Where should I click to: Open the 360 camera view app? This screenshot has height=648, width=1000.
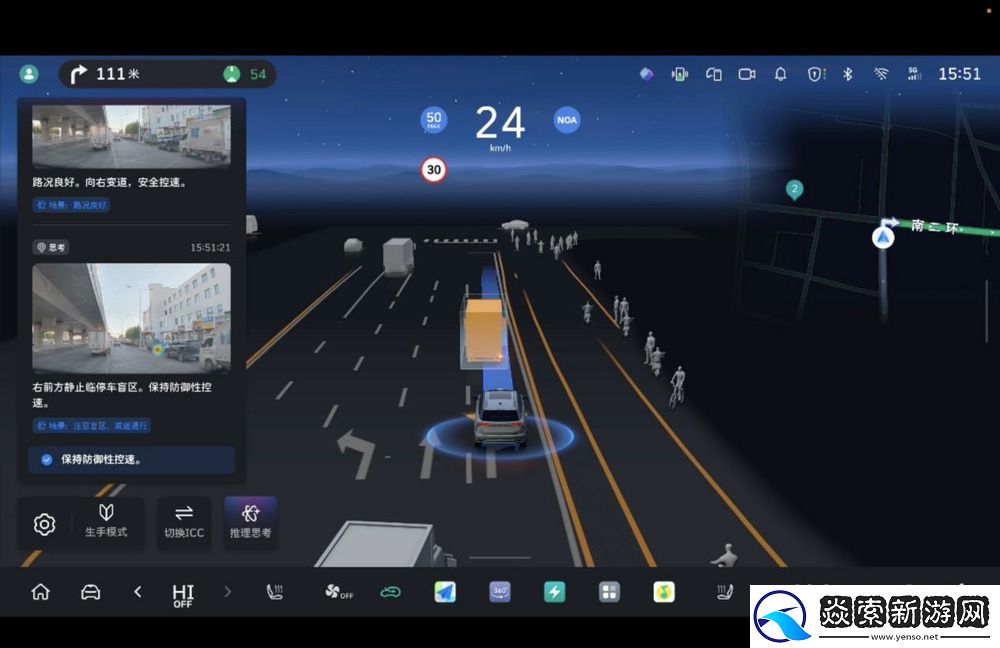point(500,592)
